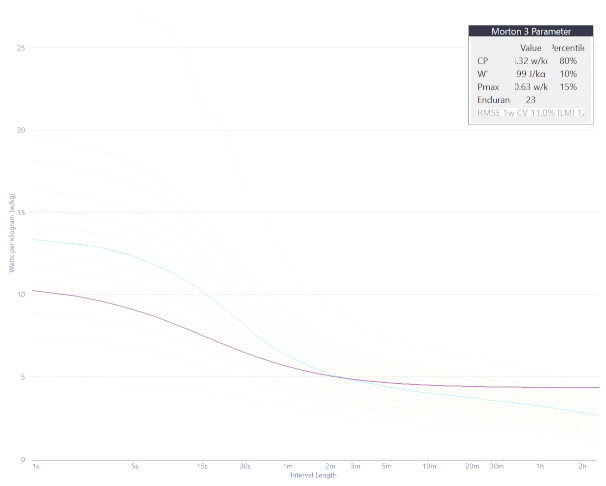The image size is (606, 486).
Task: Click the Watts per kilogram axis title
Action: coord(12,233)
